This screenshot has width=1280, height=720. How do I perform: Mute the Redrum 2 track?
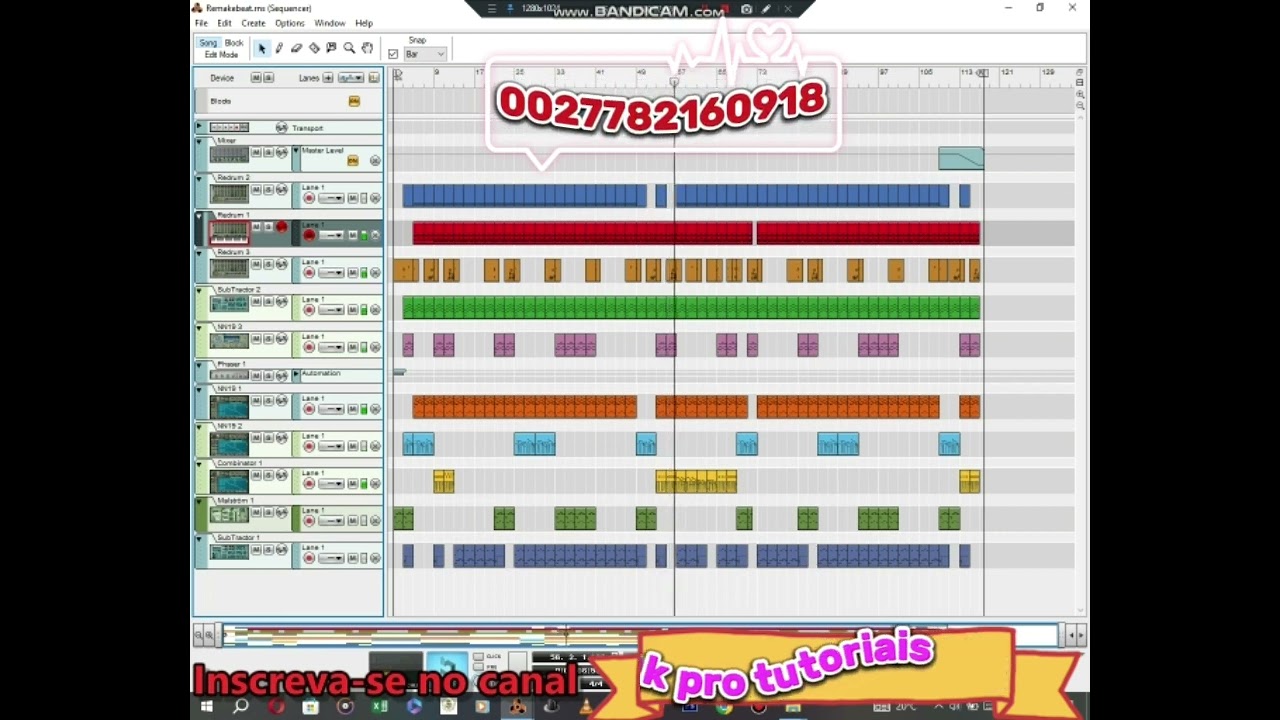256,190
